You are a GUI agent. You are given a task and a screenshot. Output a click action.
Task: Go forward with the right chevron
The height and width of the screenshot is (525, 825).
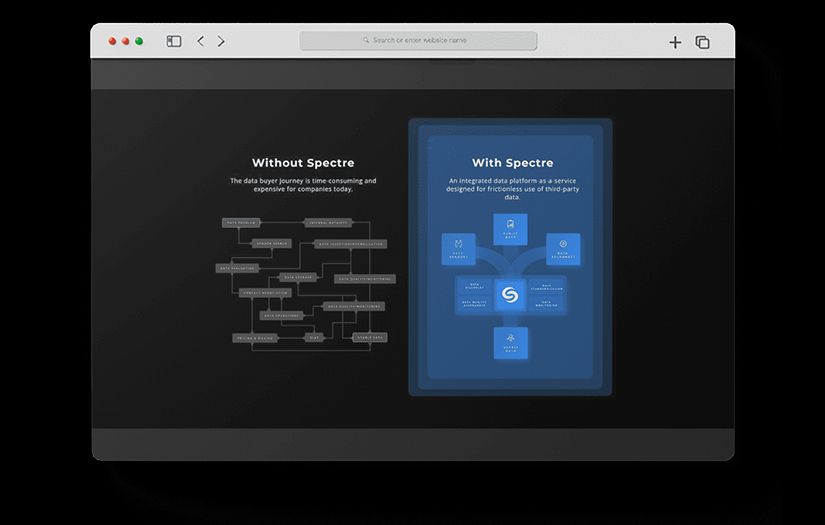click(x=221, y=41)
